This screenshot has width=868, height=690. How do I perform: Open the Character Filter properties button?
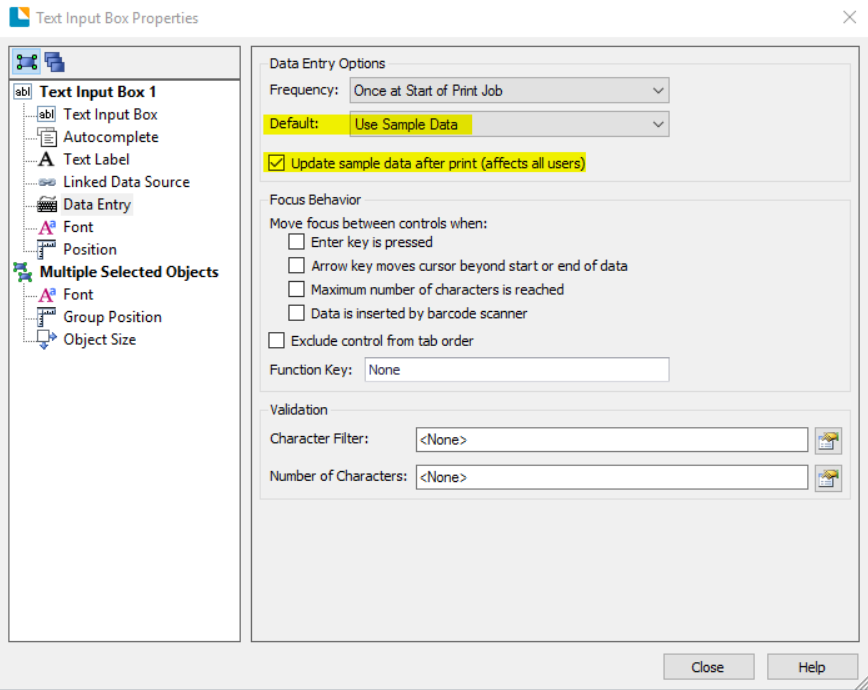[x=828, y=440]
